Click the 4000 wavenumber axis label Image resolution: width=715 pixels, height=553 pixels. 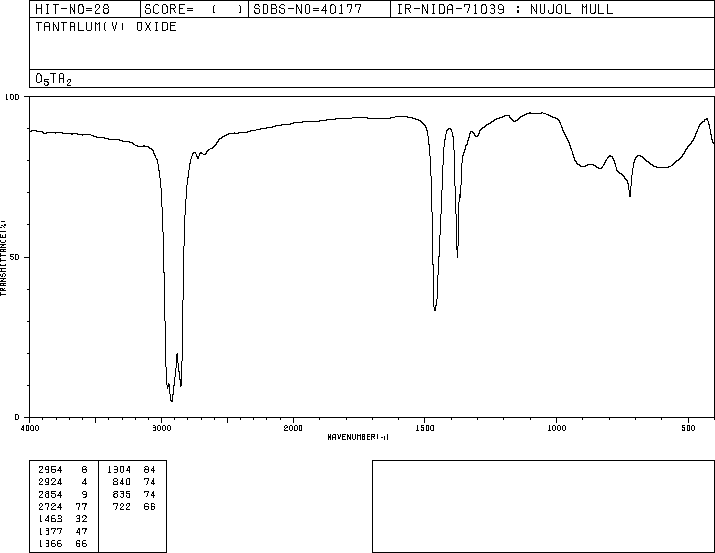pyautogui.click(x=30, y=428)
